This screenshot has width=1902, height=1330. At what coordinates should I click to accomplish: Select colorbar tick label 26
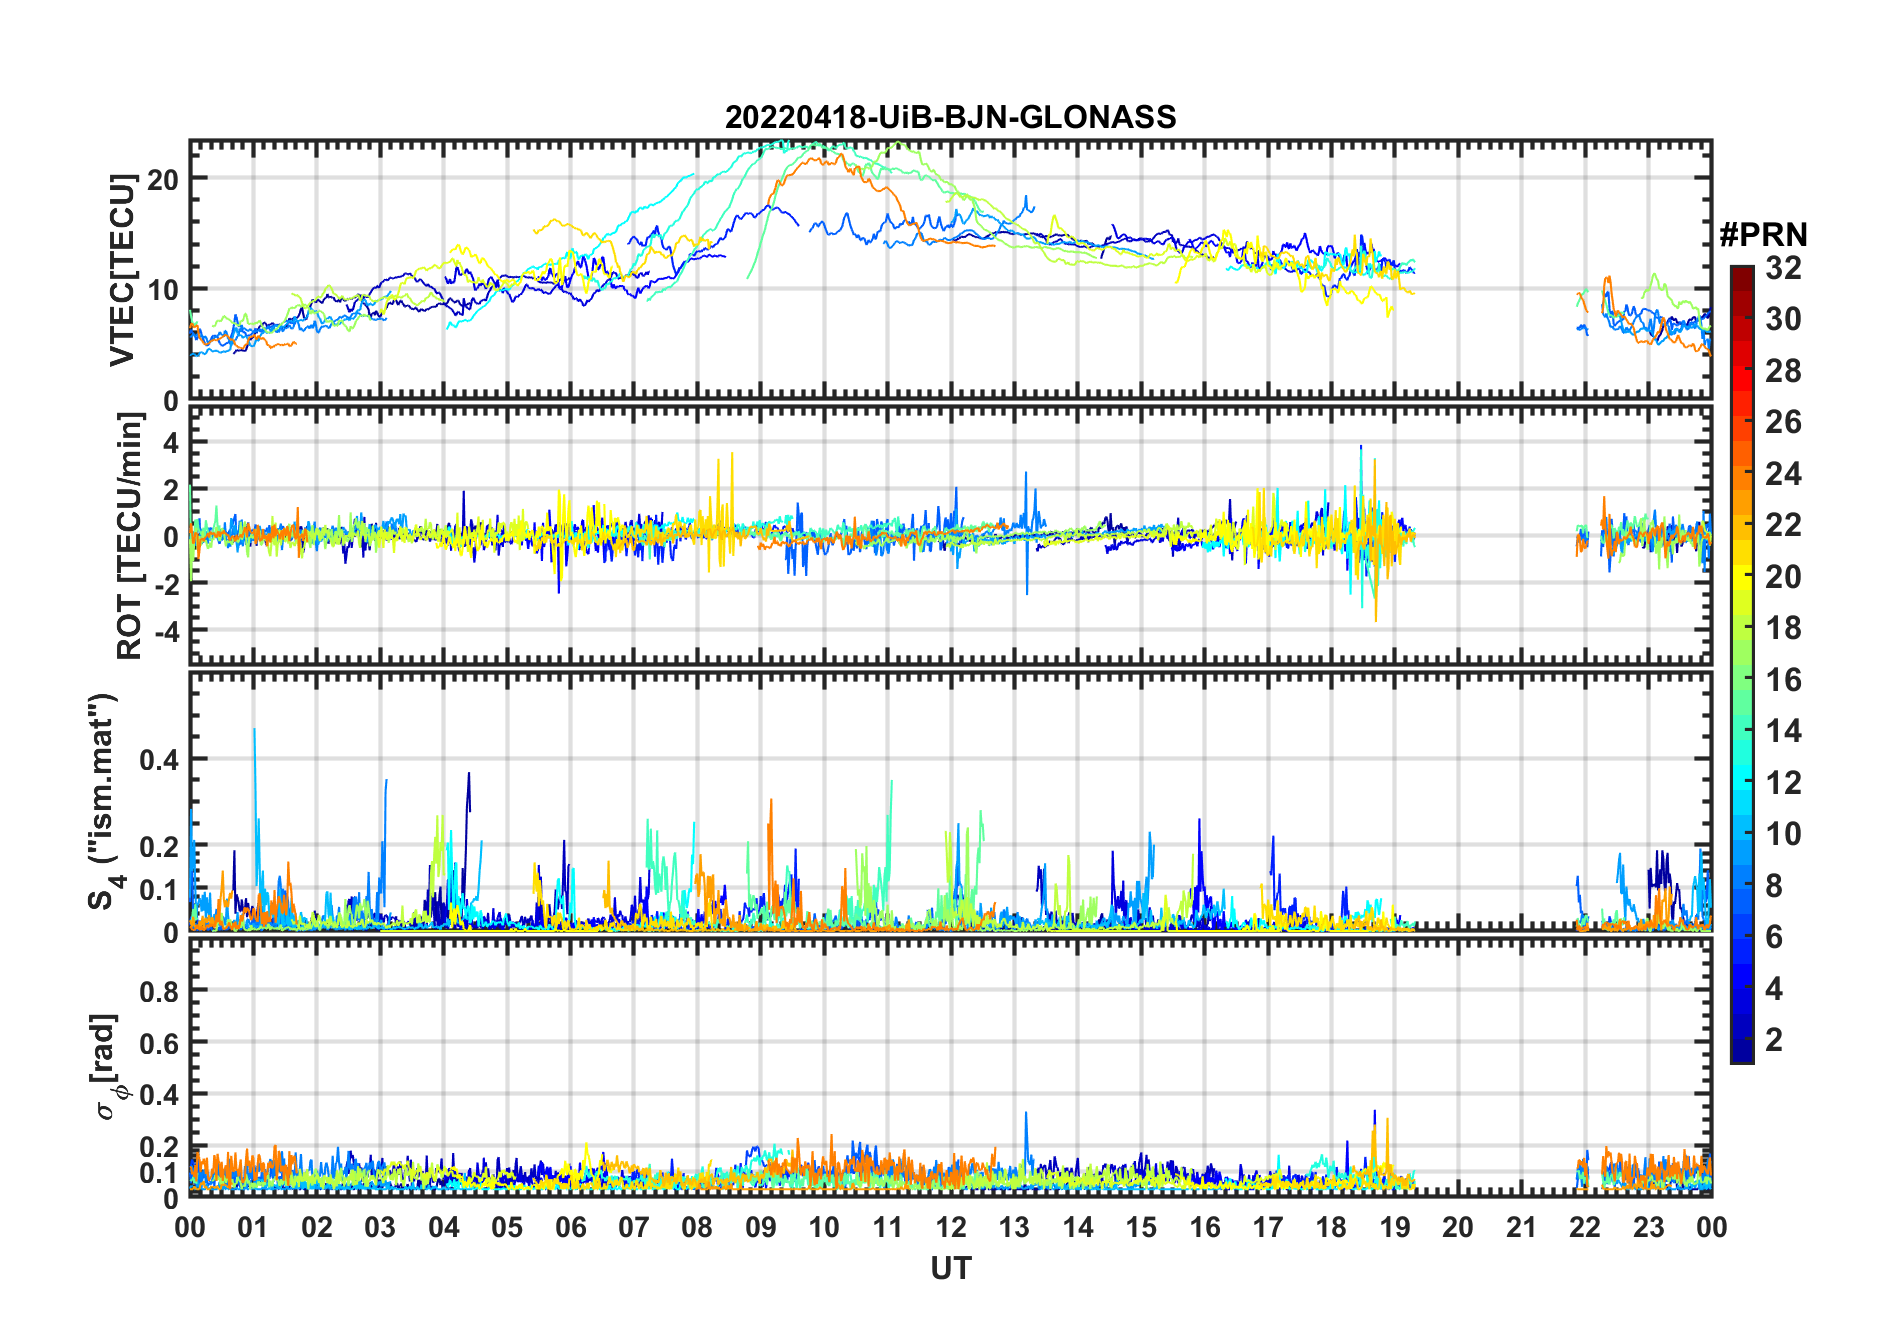(1784, 422)
